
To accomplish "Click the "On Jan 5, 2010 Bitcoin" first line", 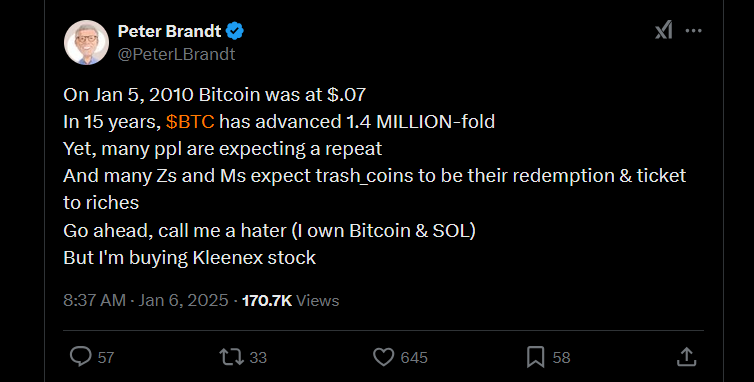I will 215,95.
